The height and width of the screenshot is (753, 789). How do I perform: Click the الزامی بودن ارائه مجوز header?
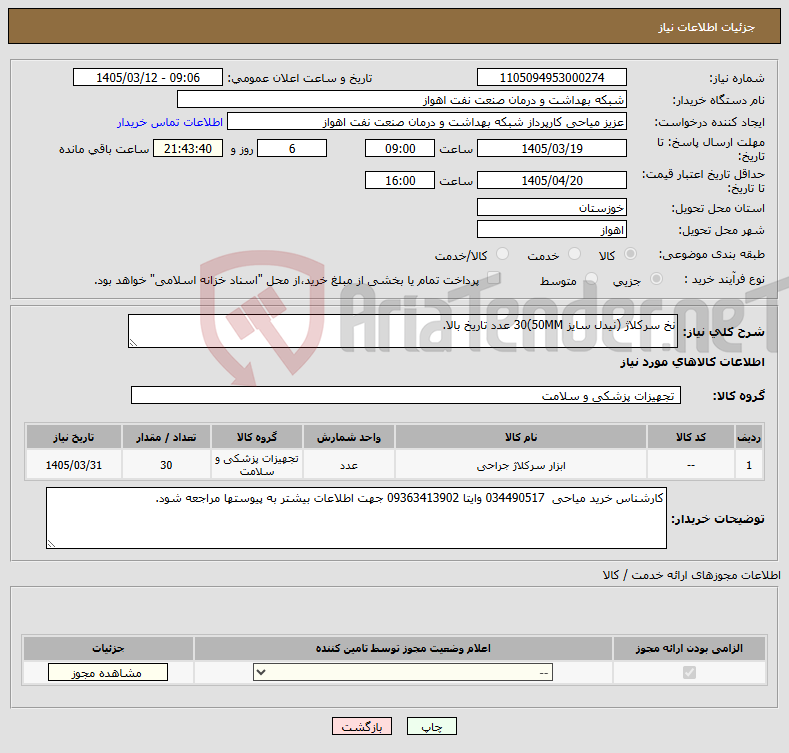pos(689,648)
